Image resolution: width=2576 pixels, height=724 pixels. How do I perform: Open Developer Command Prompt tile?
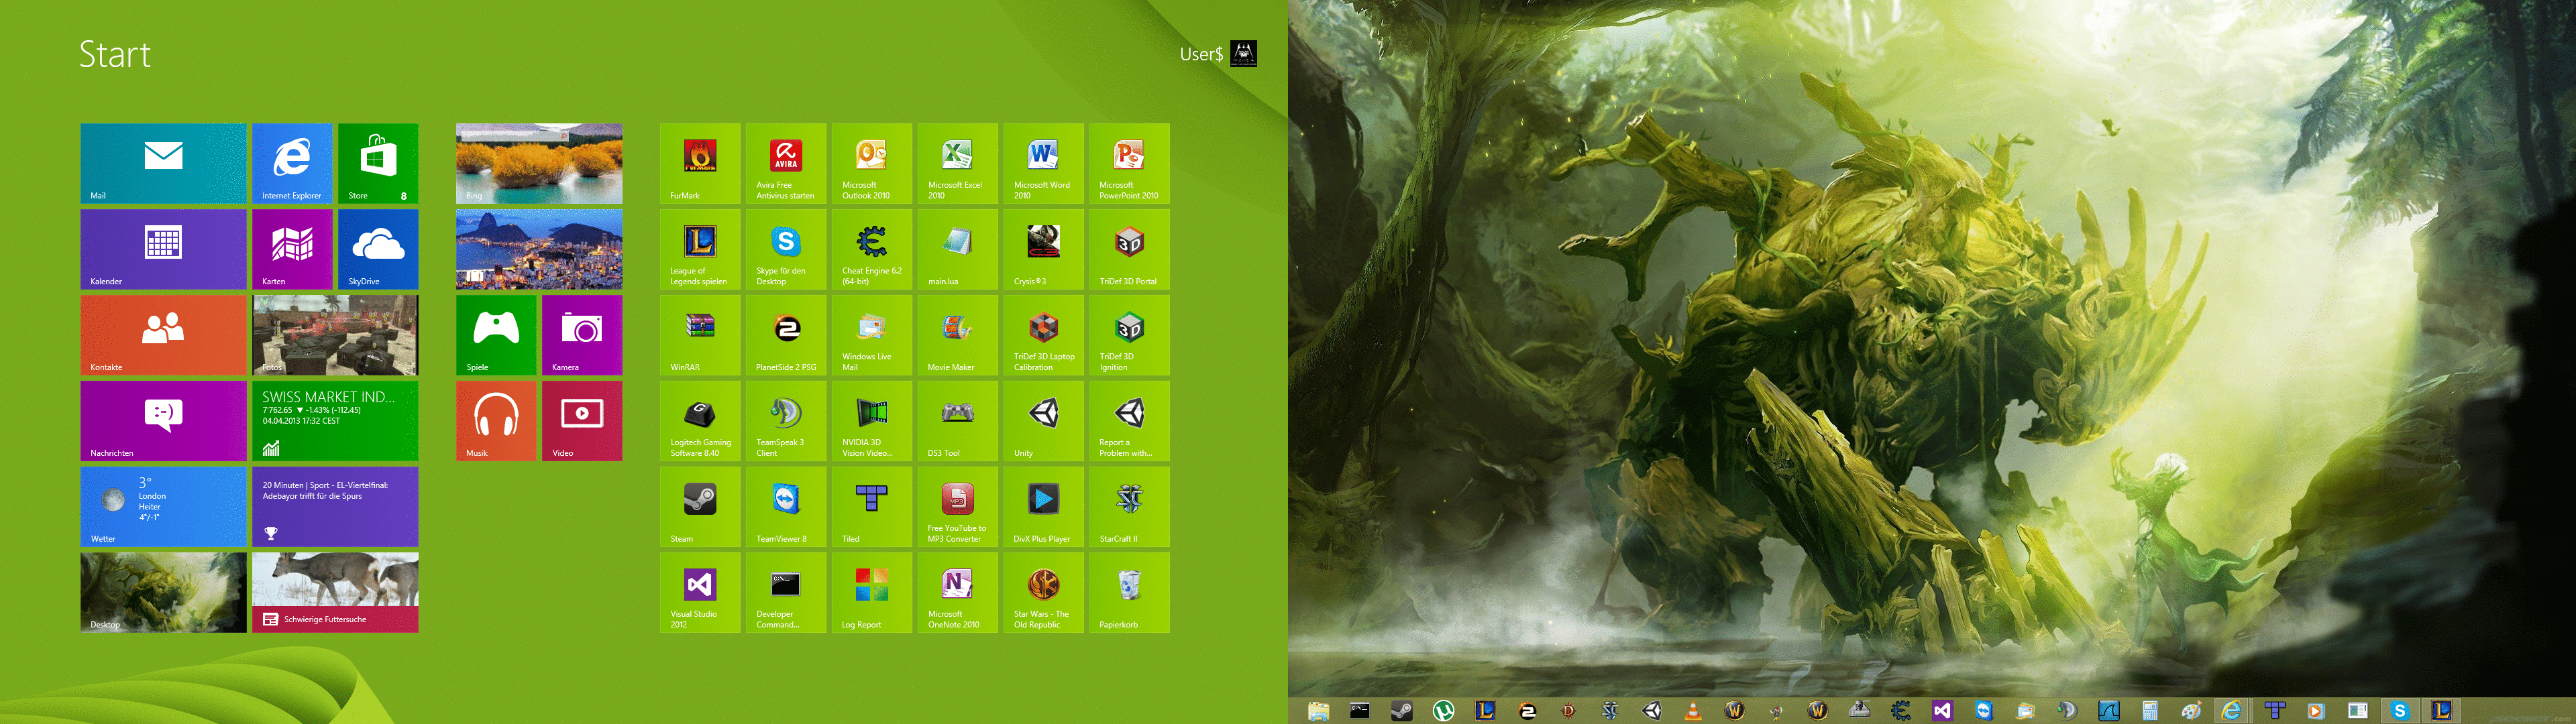click(x=786, y=593)
